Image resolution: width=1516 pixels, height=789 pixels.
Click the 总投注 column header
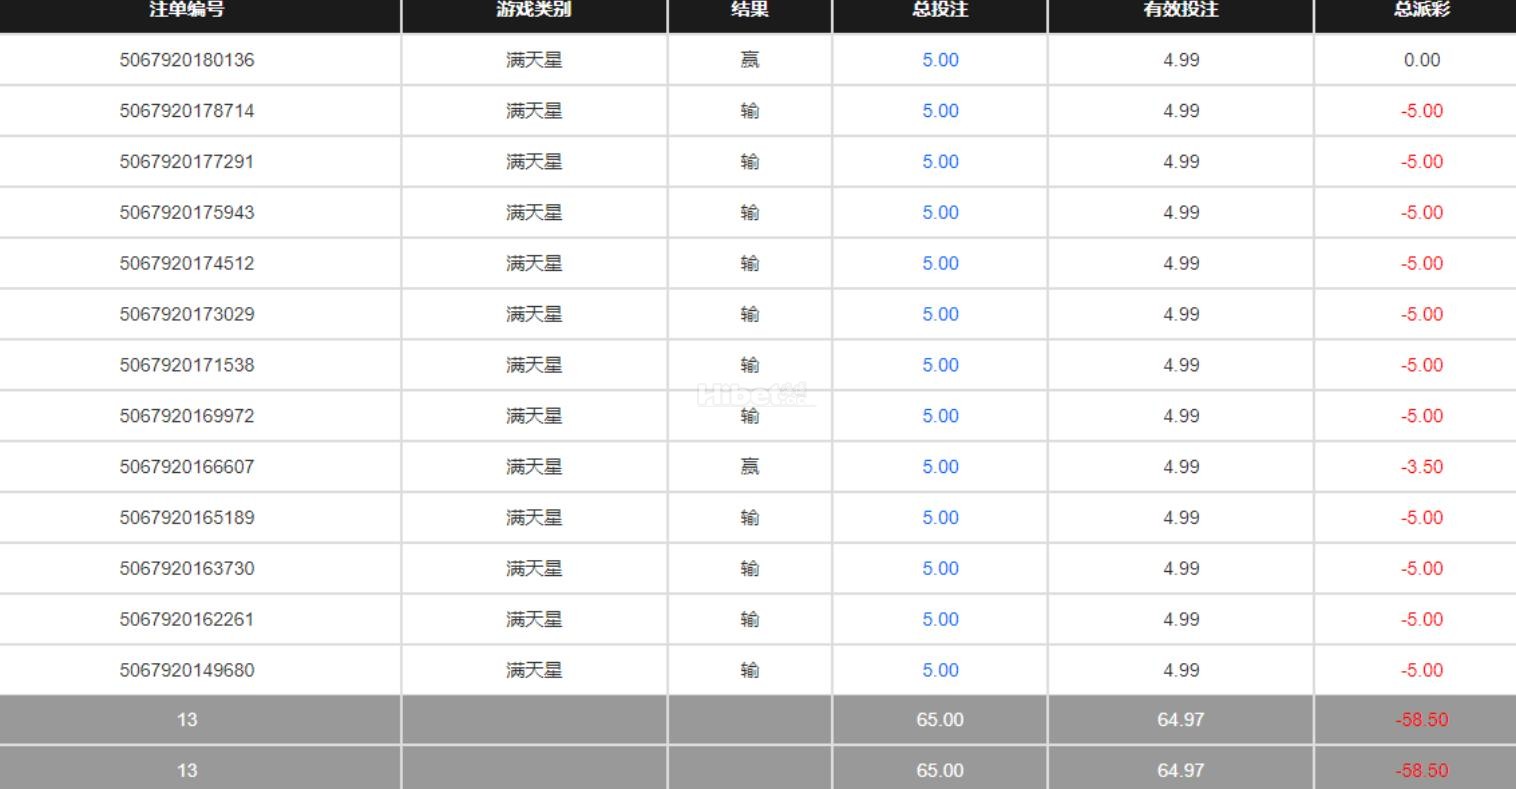[x=940, y=10]
